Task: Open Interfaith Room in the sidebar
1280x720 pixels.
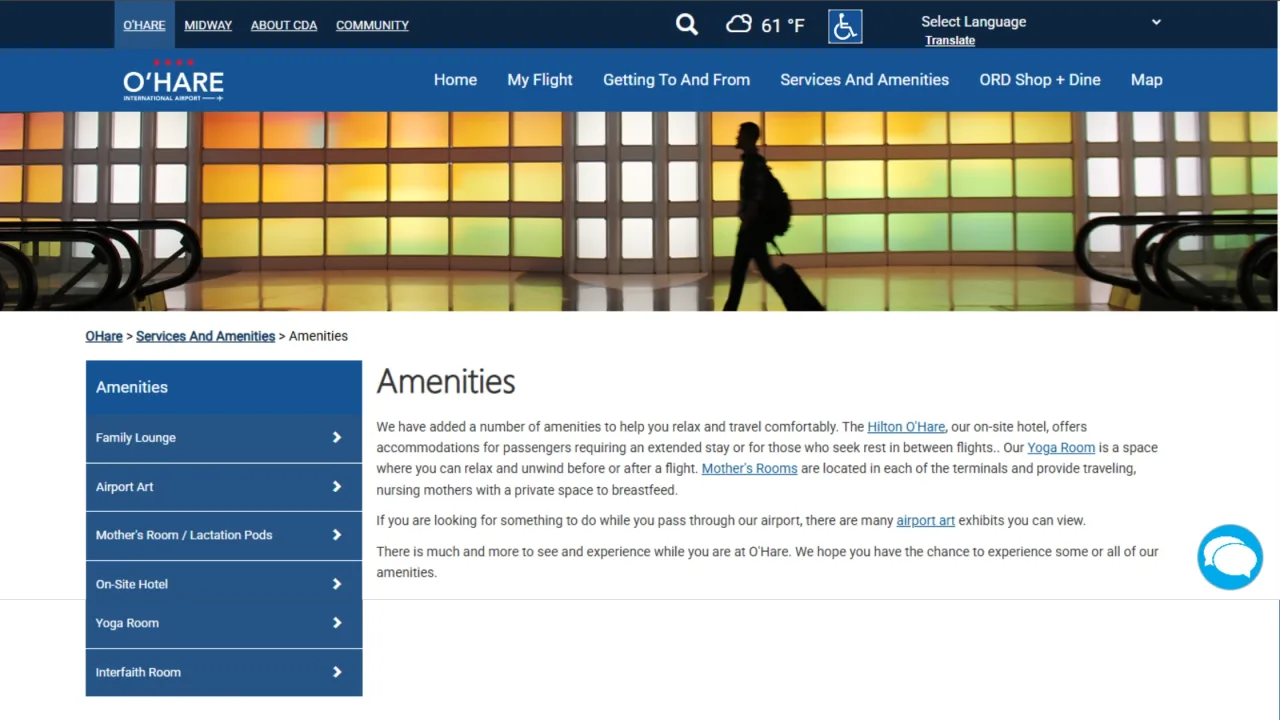Action: pos(224,672)
